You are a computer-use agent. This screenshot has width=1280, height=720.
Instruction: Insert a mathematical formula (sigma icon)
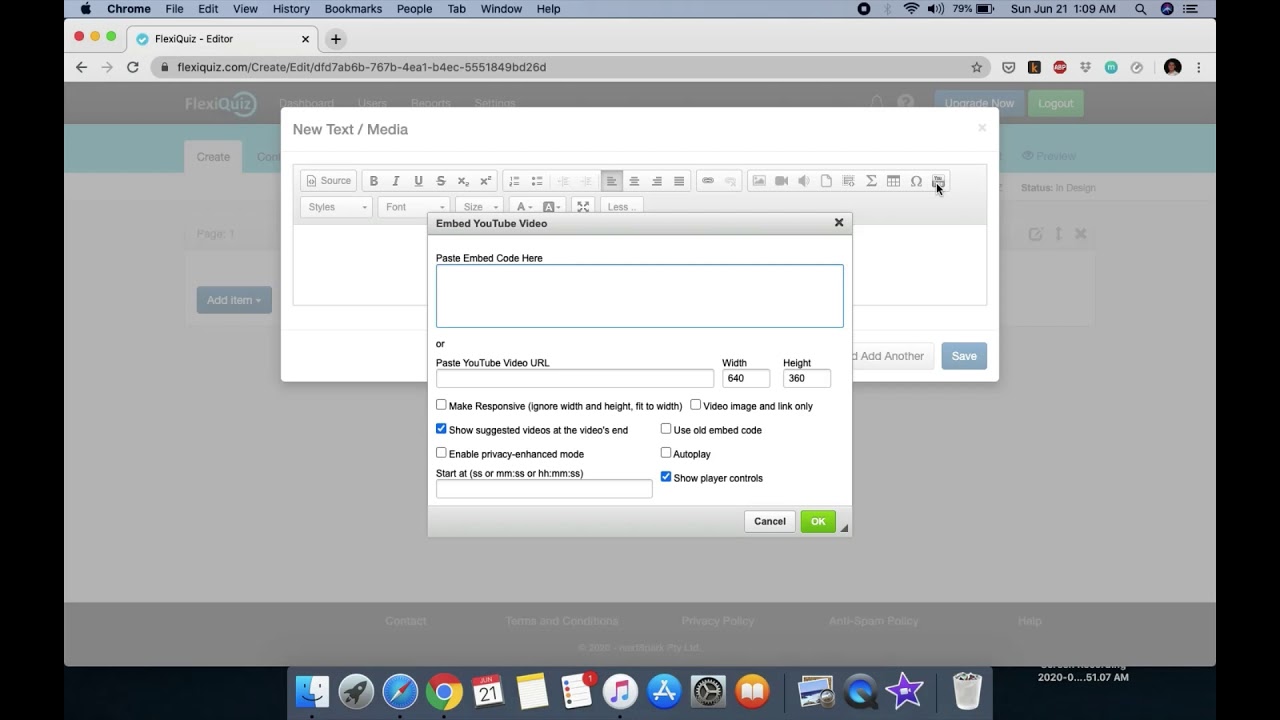coord(871,181)
